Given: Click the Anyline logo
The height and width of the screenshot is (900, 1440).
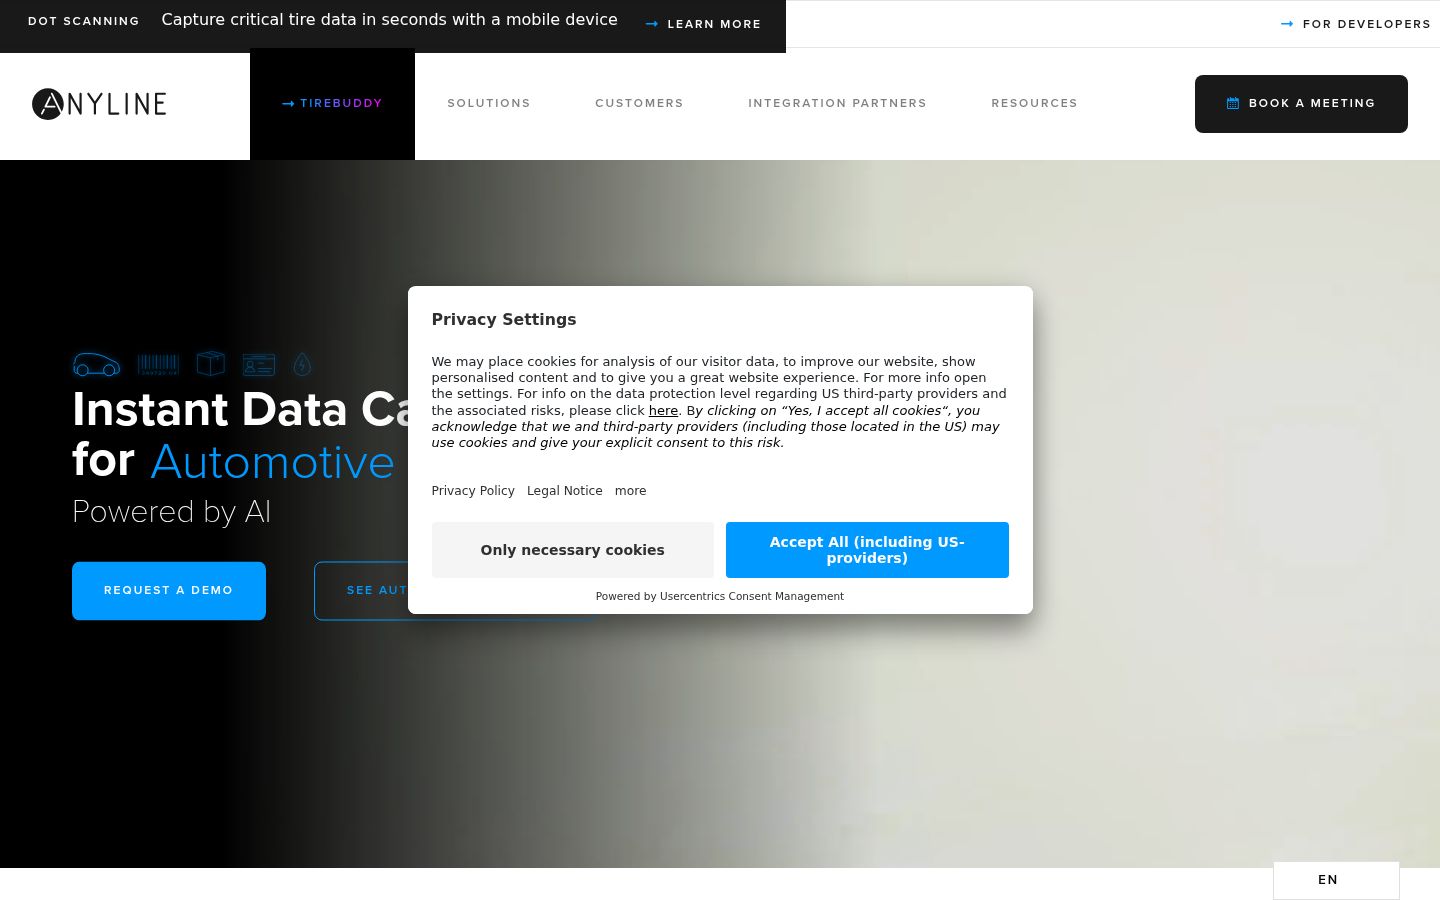Looking at the screenshot, I should (x=99, y=104).
